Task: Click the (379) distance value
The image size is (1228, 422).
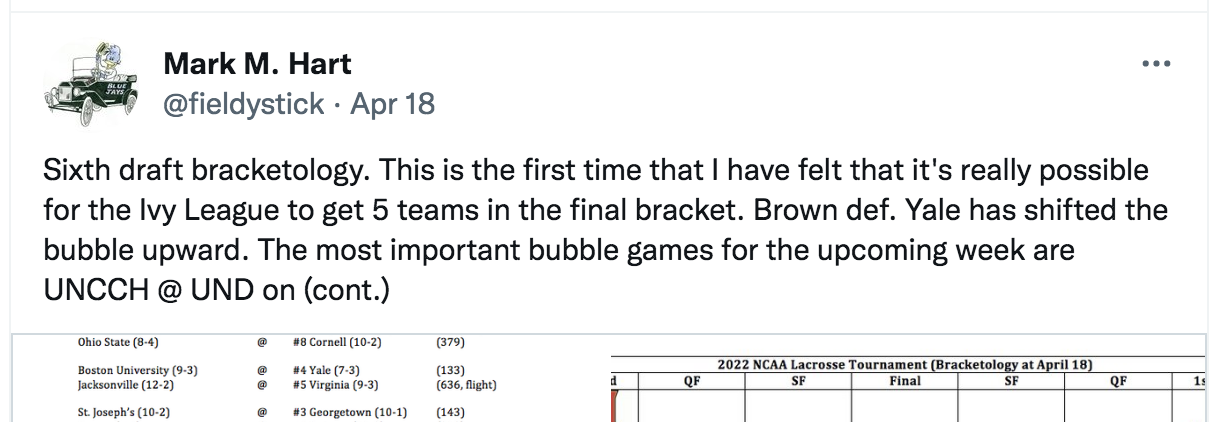Action: (451, 342)
